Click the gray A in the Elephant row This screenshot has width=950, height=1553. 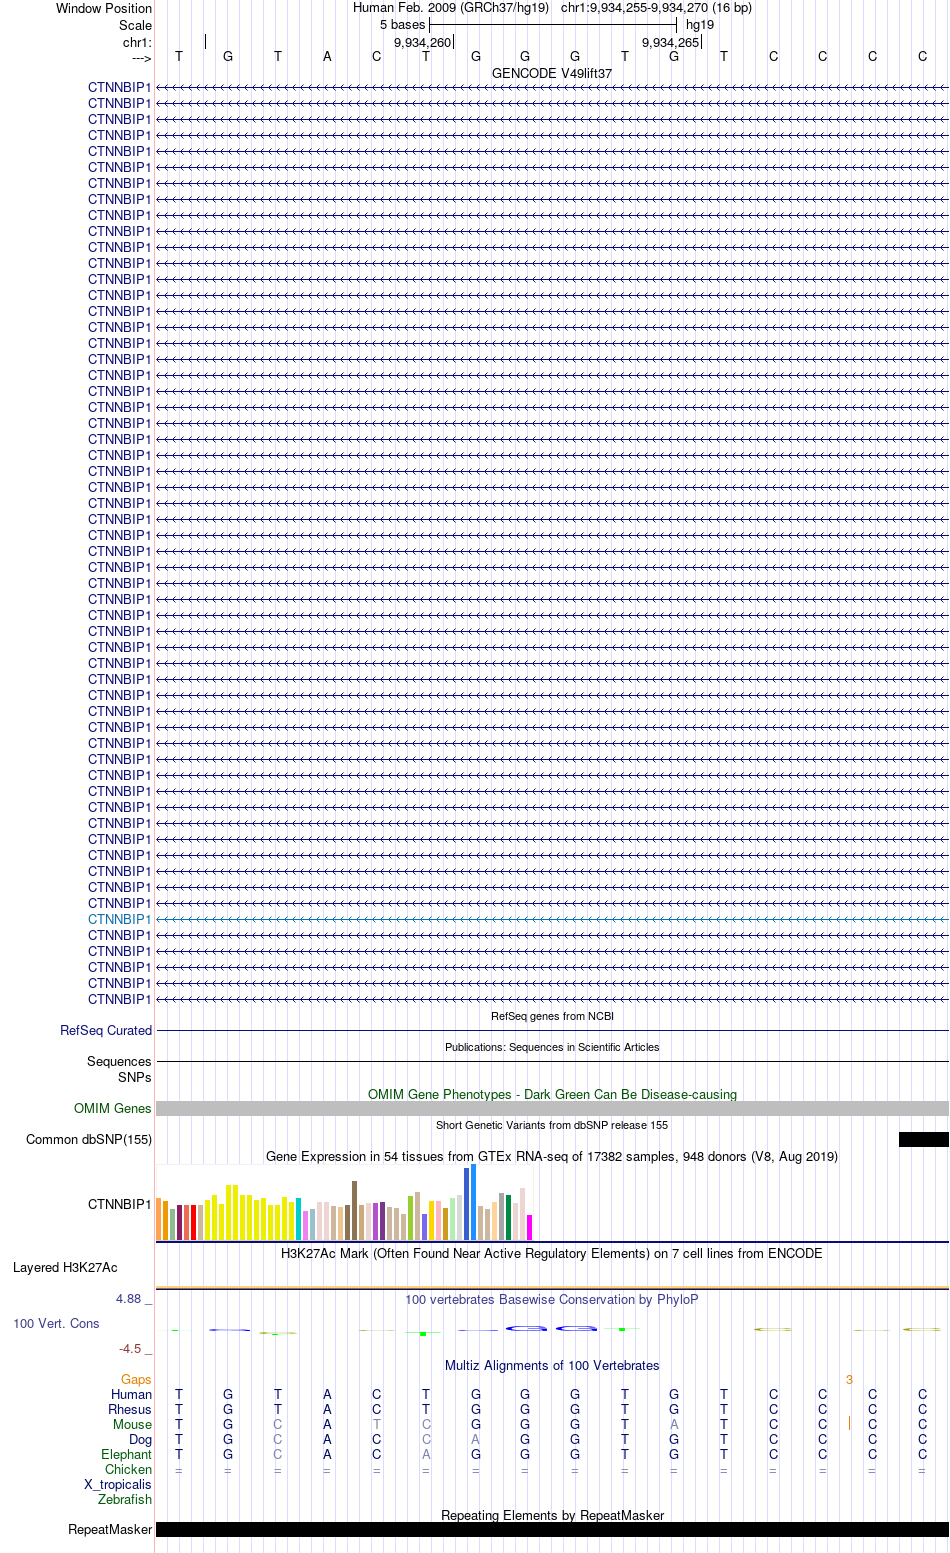coord(426,1454)
